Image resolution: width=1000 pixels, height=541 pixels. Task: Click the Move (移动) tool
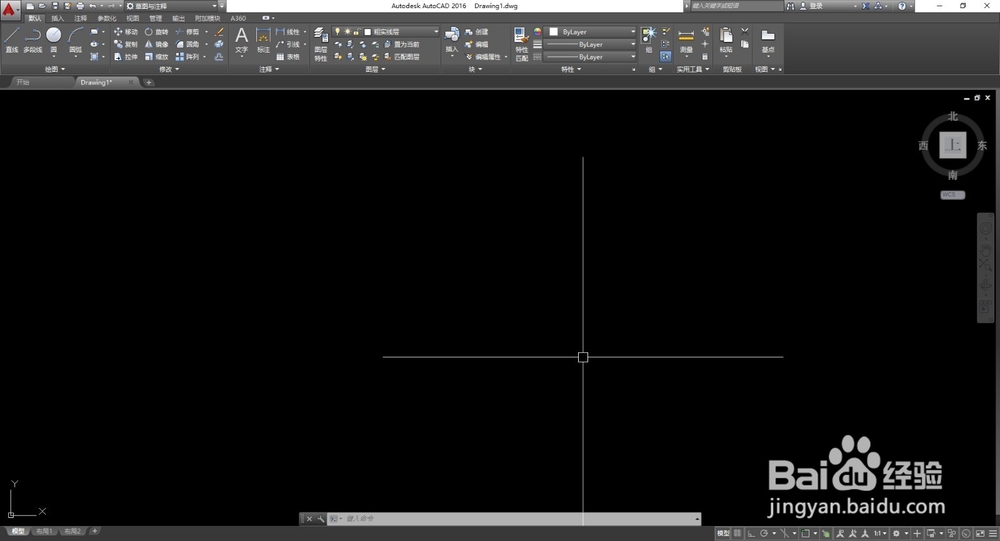126,31
